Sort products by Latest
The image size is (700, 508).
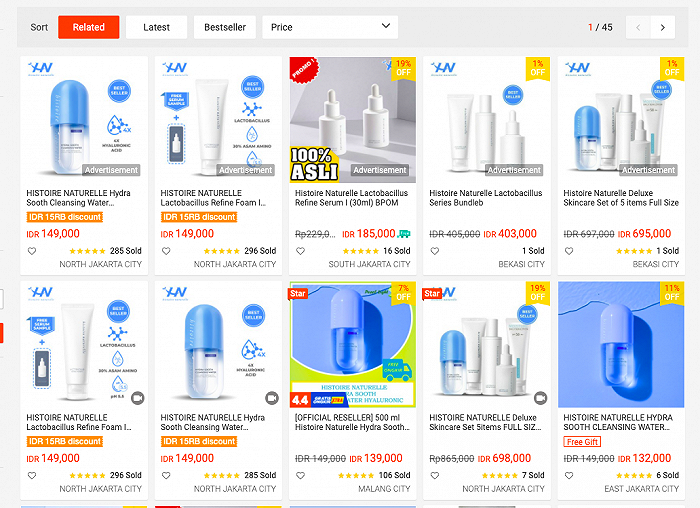point(156,27)
